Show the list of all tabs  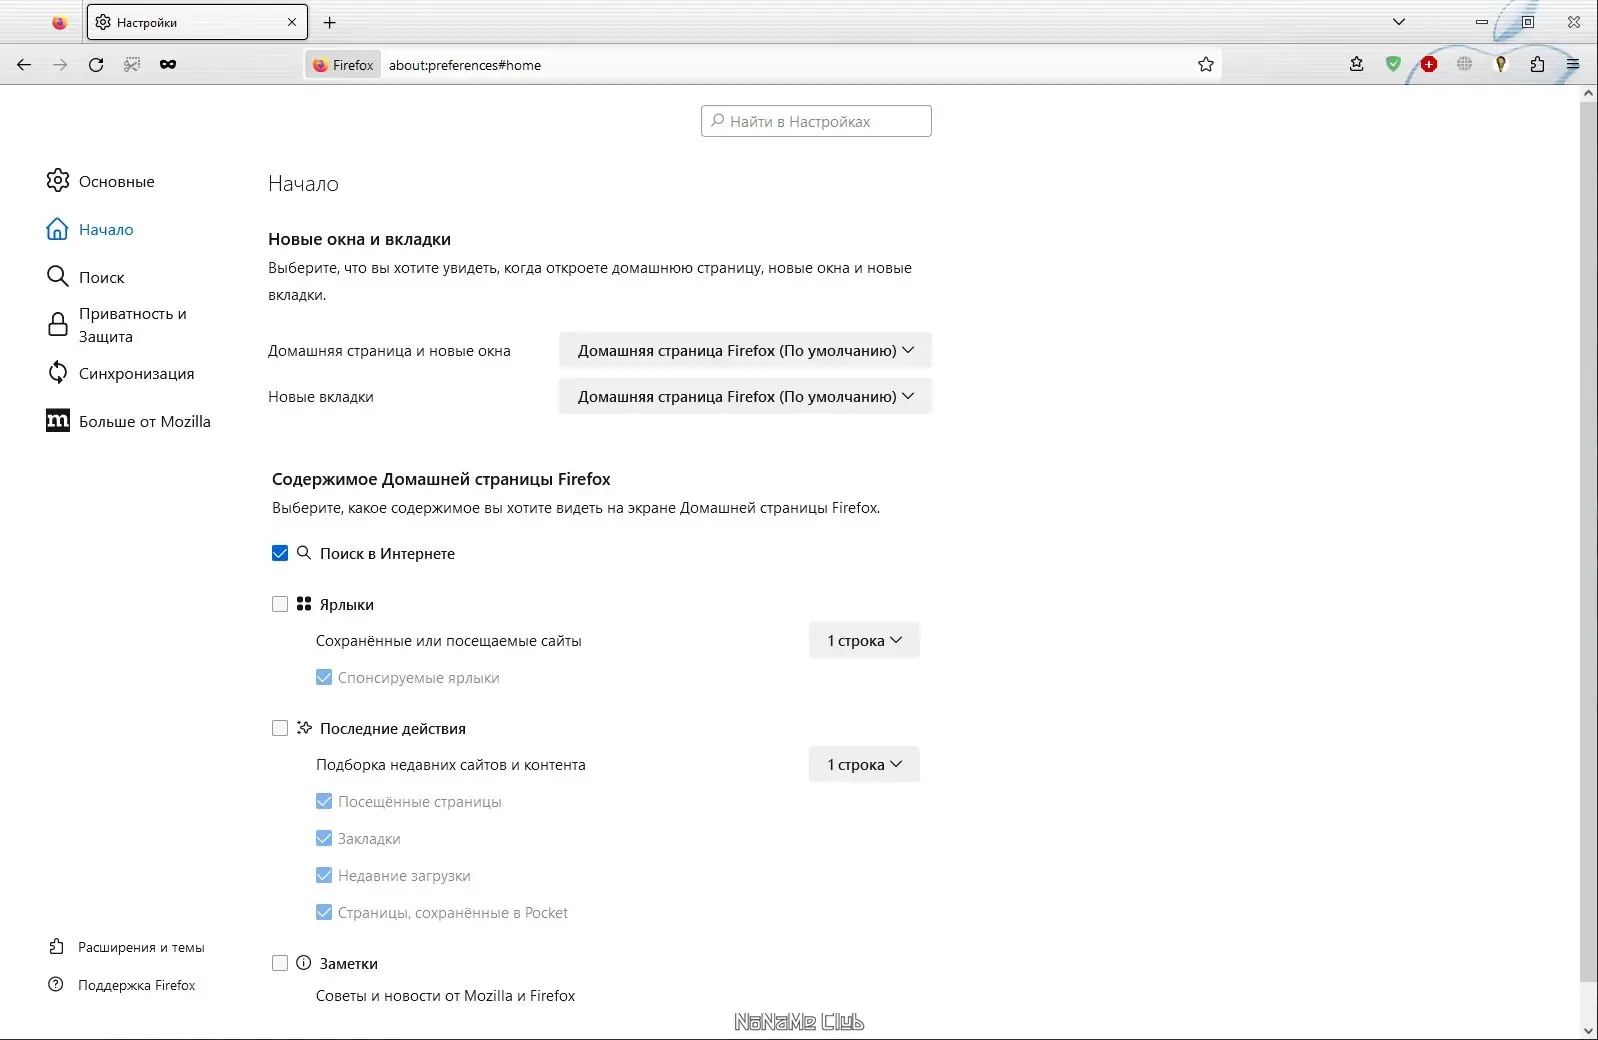coord(1399,22)
